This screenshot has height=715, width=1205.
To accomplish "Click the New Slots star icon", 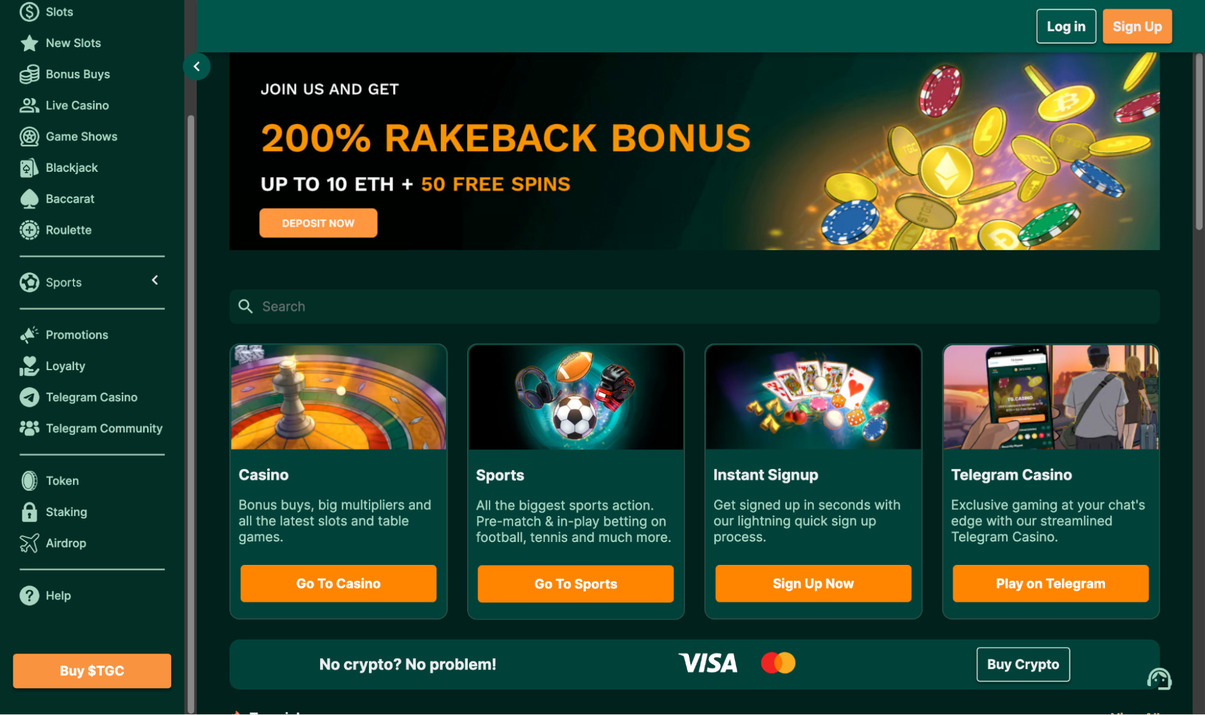I will coord(29,43).
